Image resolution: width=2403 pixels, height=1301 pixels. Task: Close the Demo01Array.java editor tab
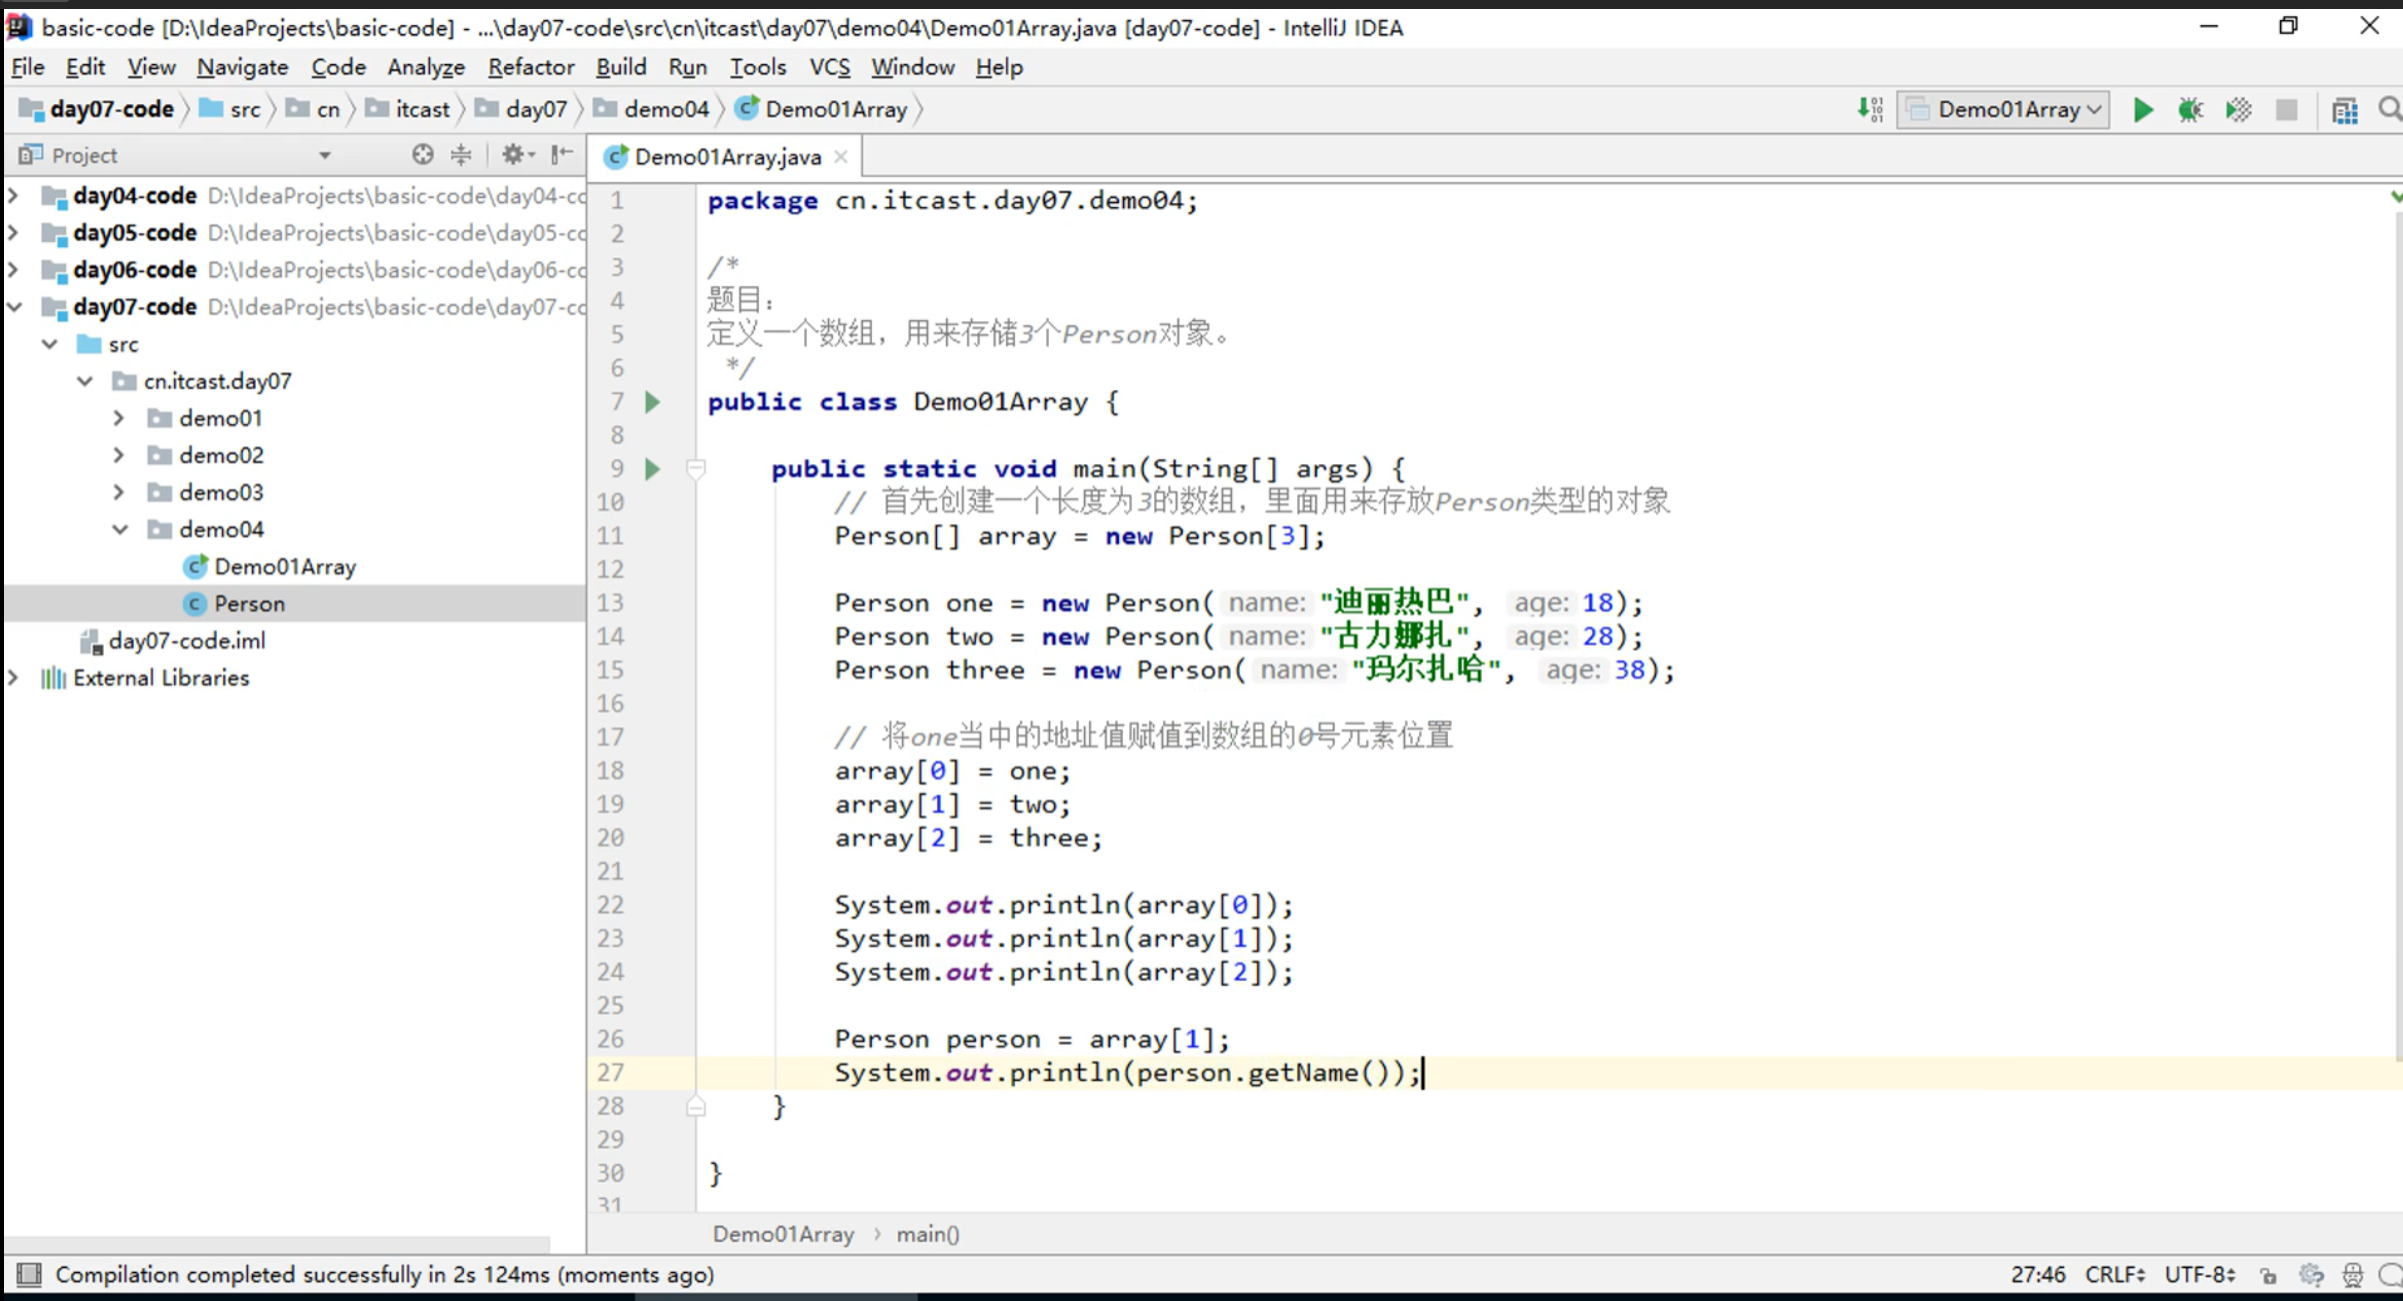coord(841,157)
